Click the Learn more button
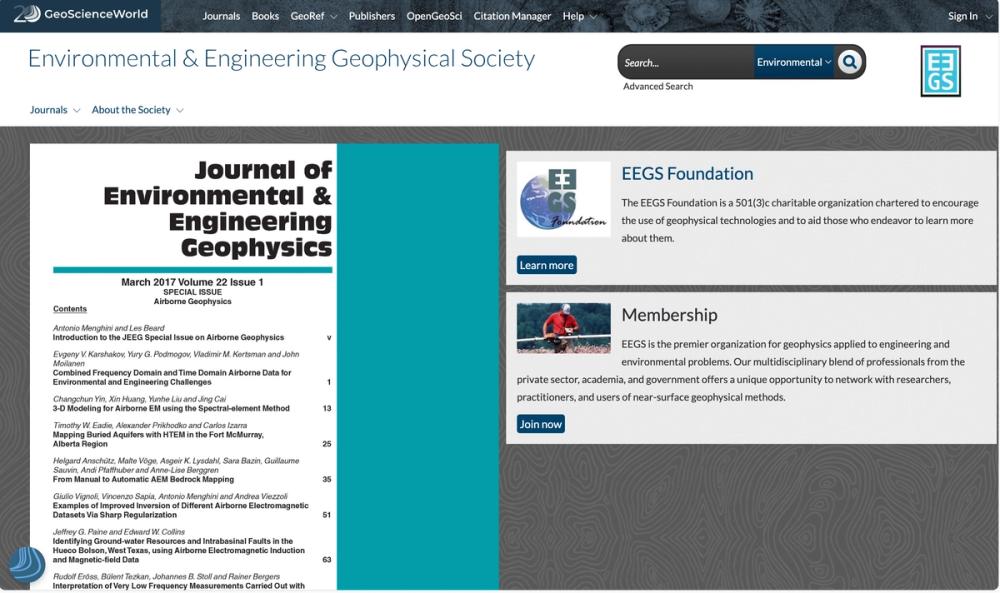This screenshot has height=593, width=1000. pos(547,265)
